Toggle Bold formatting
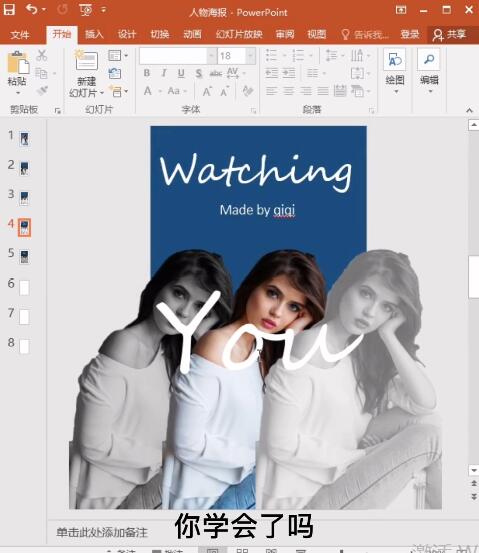The width and height of the screenshot is (479, 553). pyautogui.click(x=147, y=73)
